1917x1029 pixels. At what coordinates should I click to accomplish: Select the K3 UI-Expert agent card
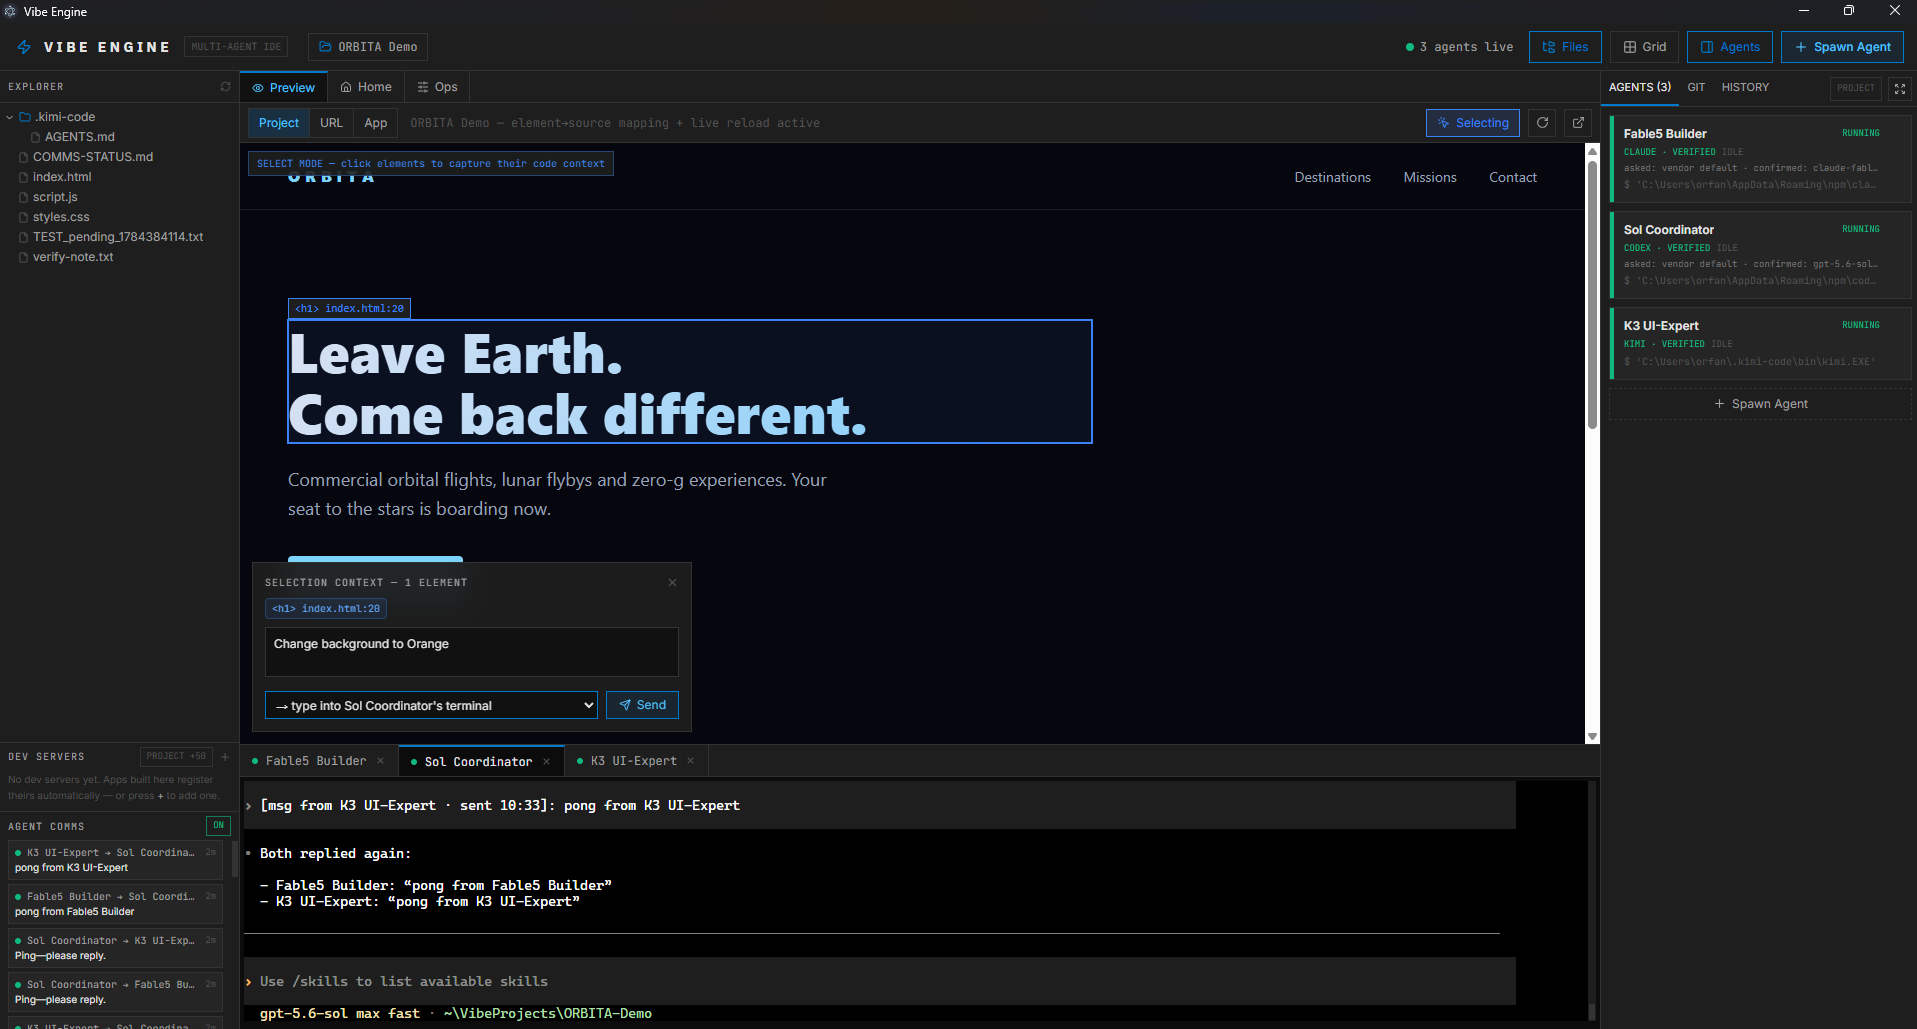coord(1760,343)
